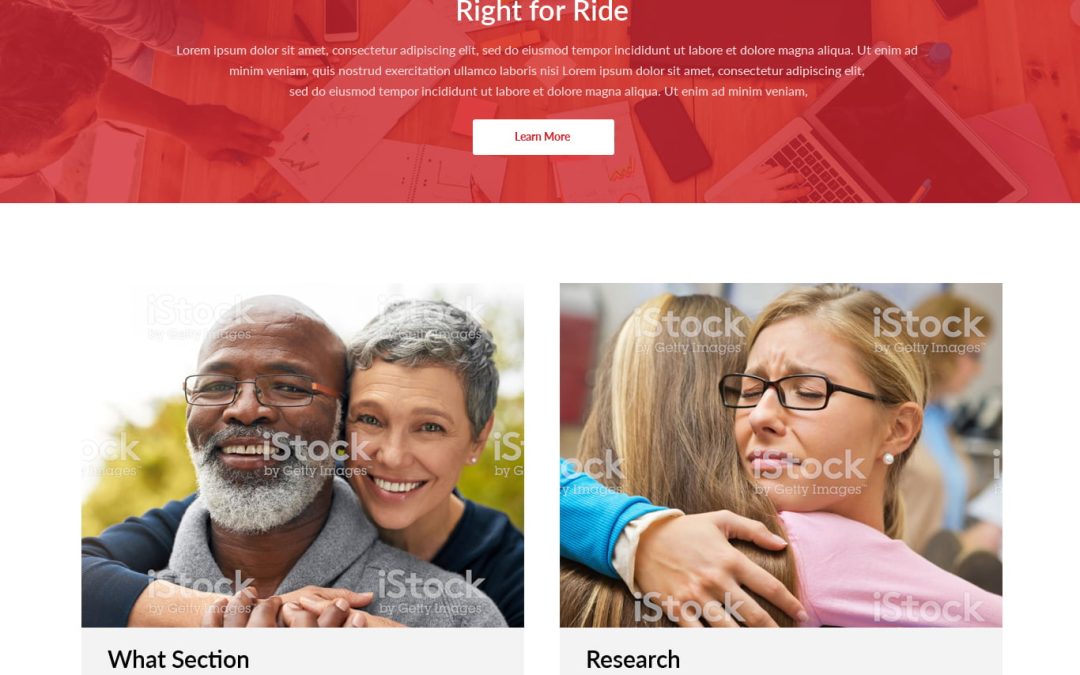
Task: Click the dark smartphone beside the Learn More button
Action: pos(672,138)
